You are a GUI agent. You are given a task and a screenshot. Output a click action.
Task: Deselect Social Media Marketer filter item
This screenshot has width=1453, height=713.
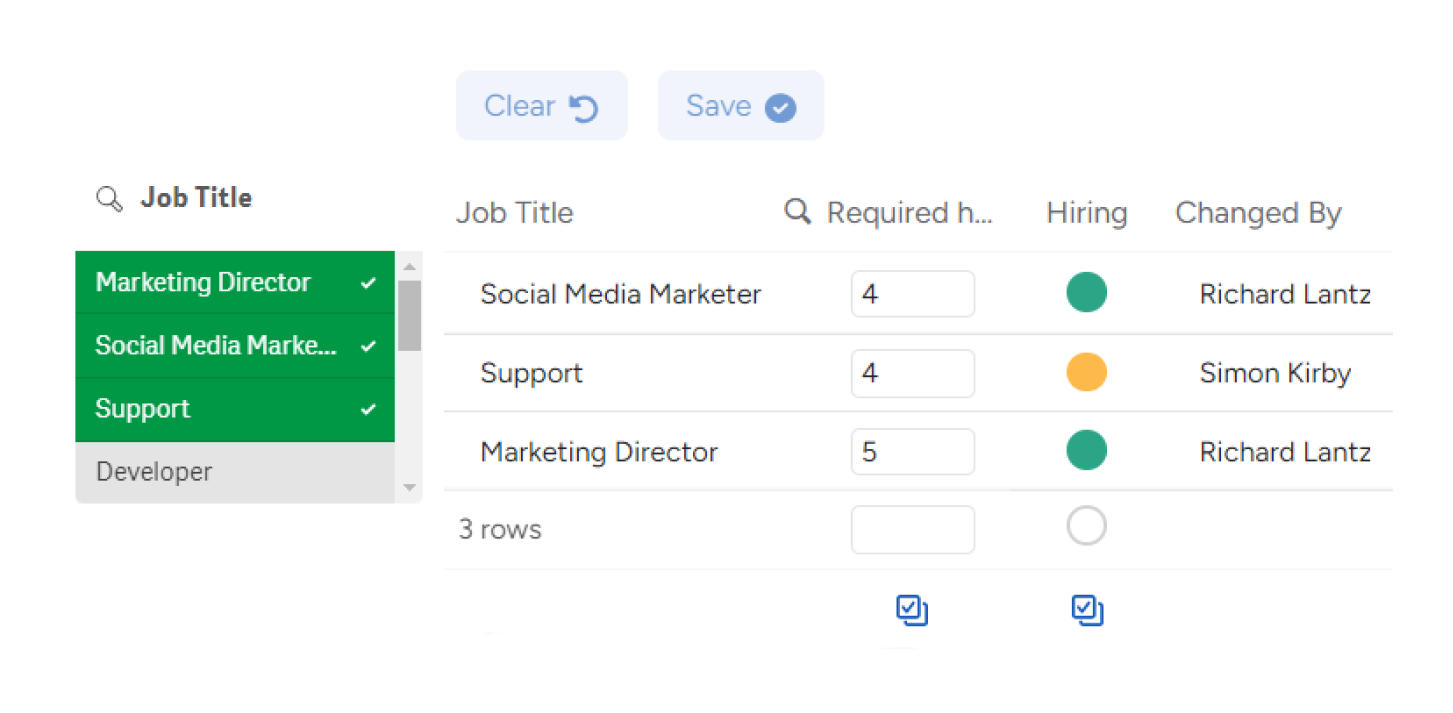click(235, 346)
